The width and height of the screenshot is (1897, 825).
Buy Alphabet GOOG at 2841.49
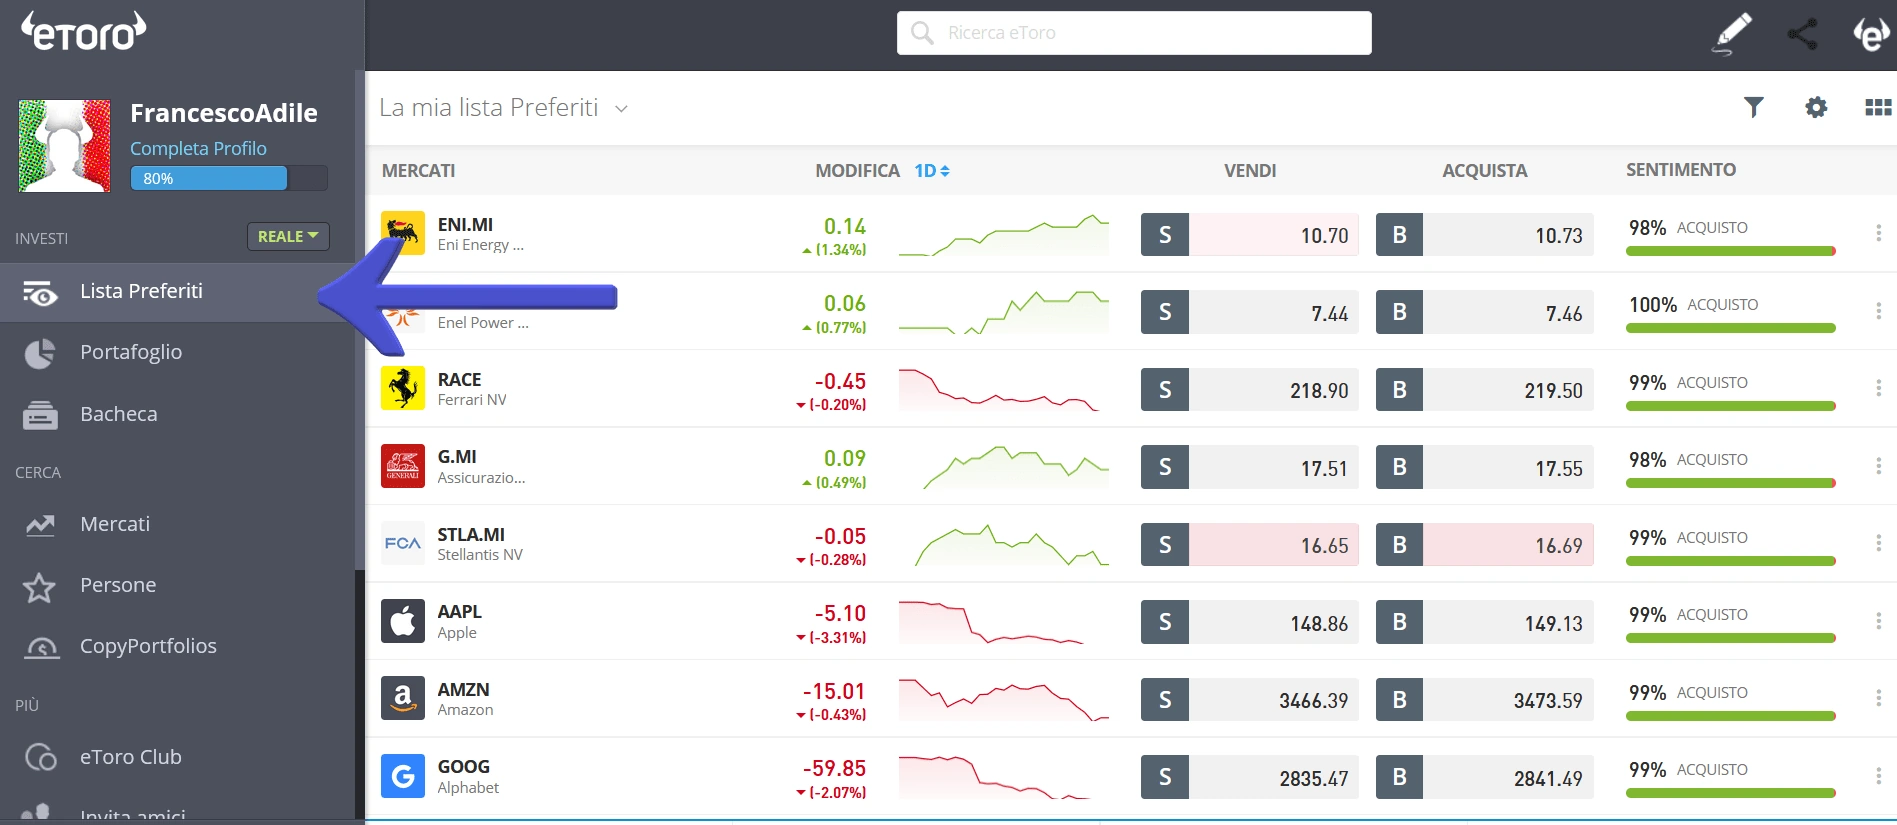click(1484, 778)
